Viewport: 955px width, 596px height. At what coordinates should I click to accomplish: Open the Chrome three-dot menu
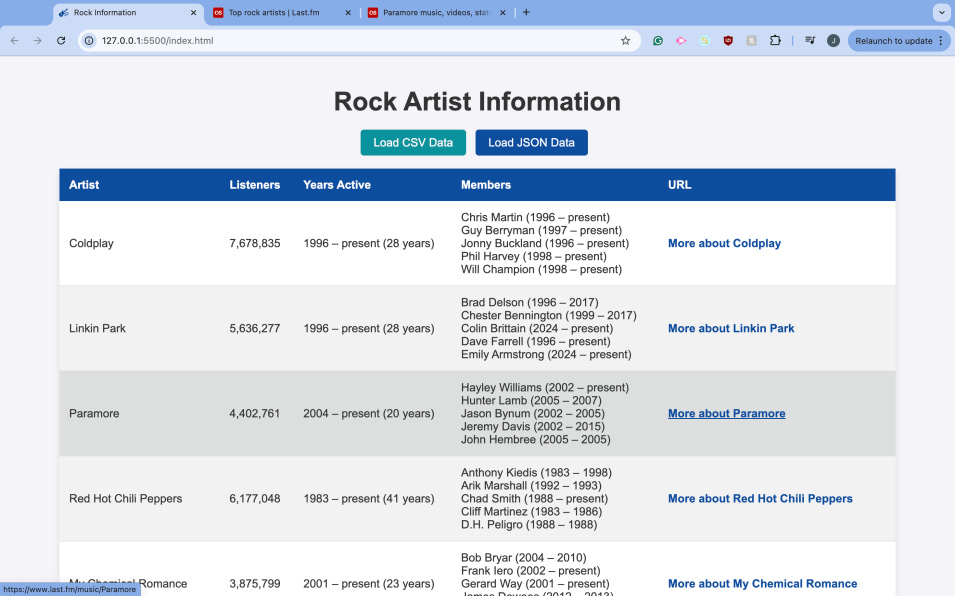point(941,41)
